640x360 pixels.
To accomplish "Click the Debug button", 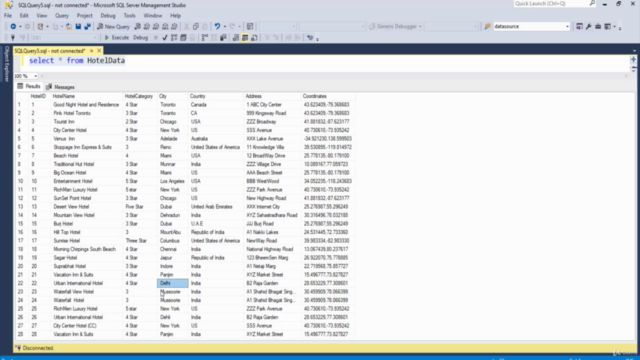I will pyautogui.click(x=140, y=38).
